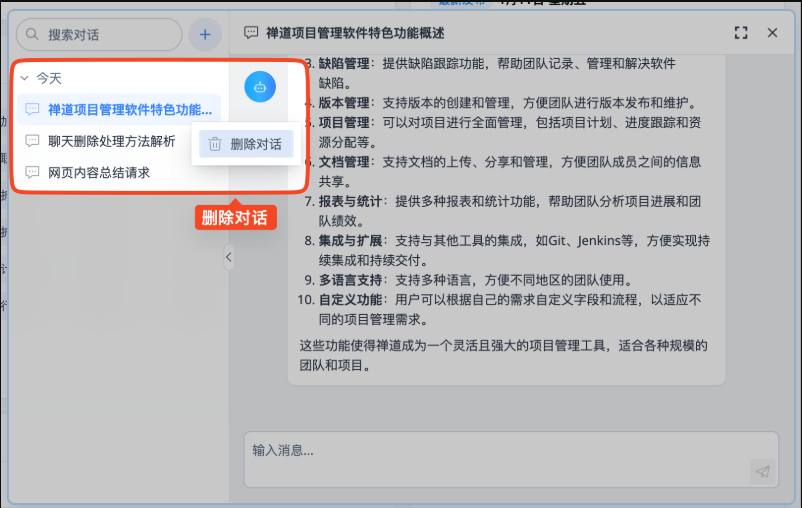This screenshot has height=508, width=802.
Task: Click the bold text 集成与扩展
Action: click(350, 241)
